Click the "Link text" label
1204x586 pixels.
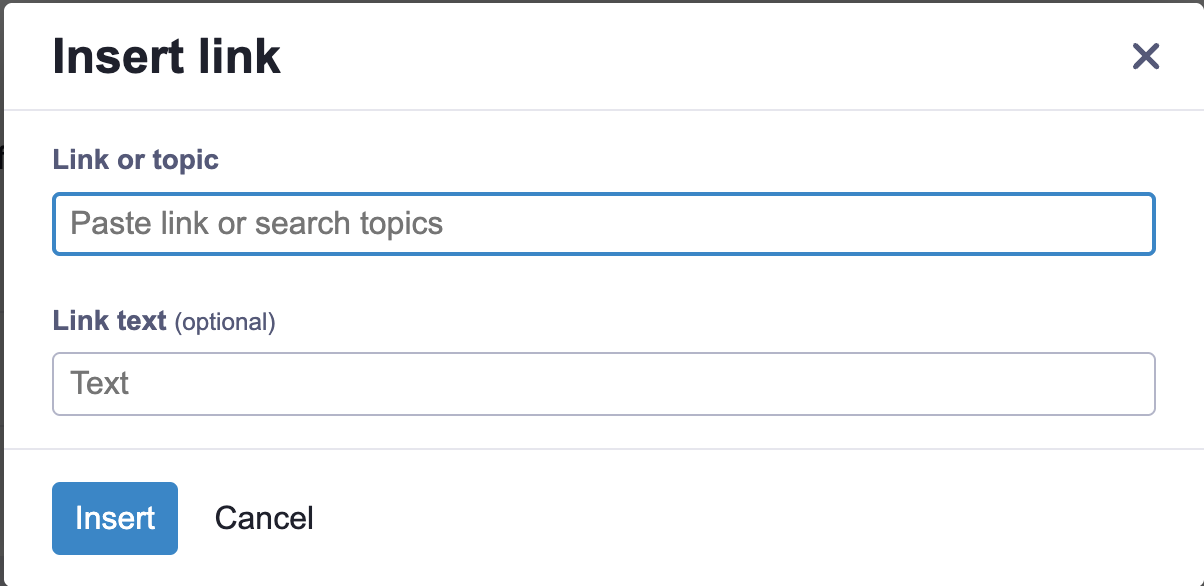[x=109, y=321]
